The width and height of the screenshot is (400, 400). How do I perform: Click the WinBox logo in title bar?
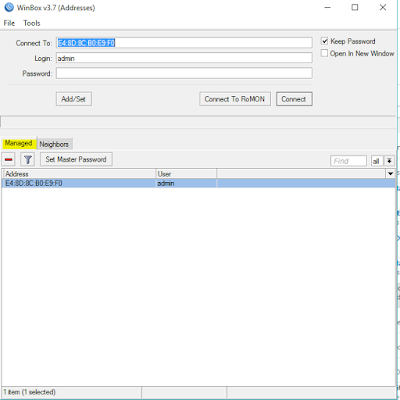coord(9,7)
